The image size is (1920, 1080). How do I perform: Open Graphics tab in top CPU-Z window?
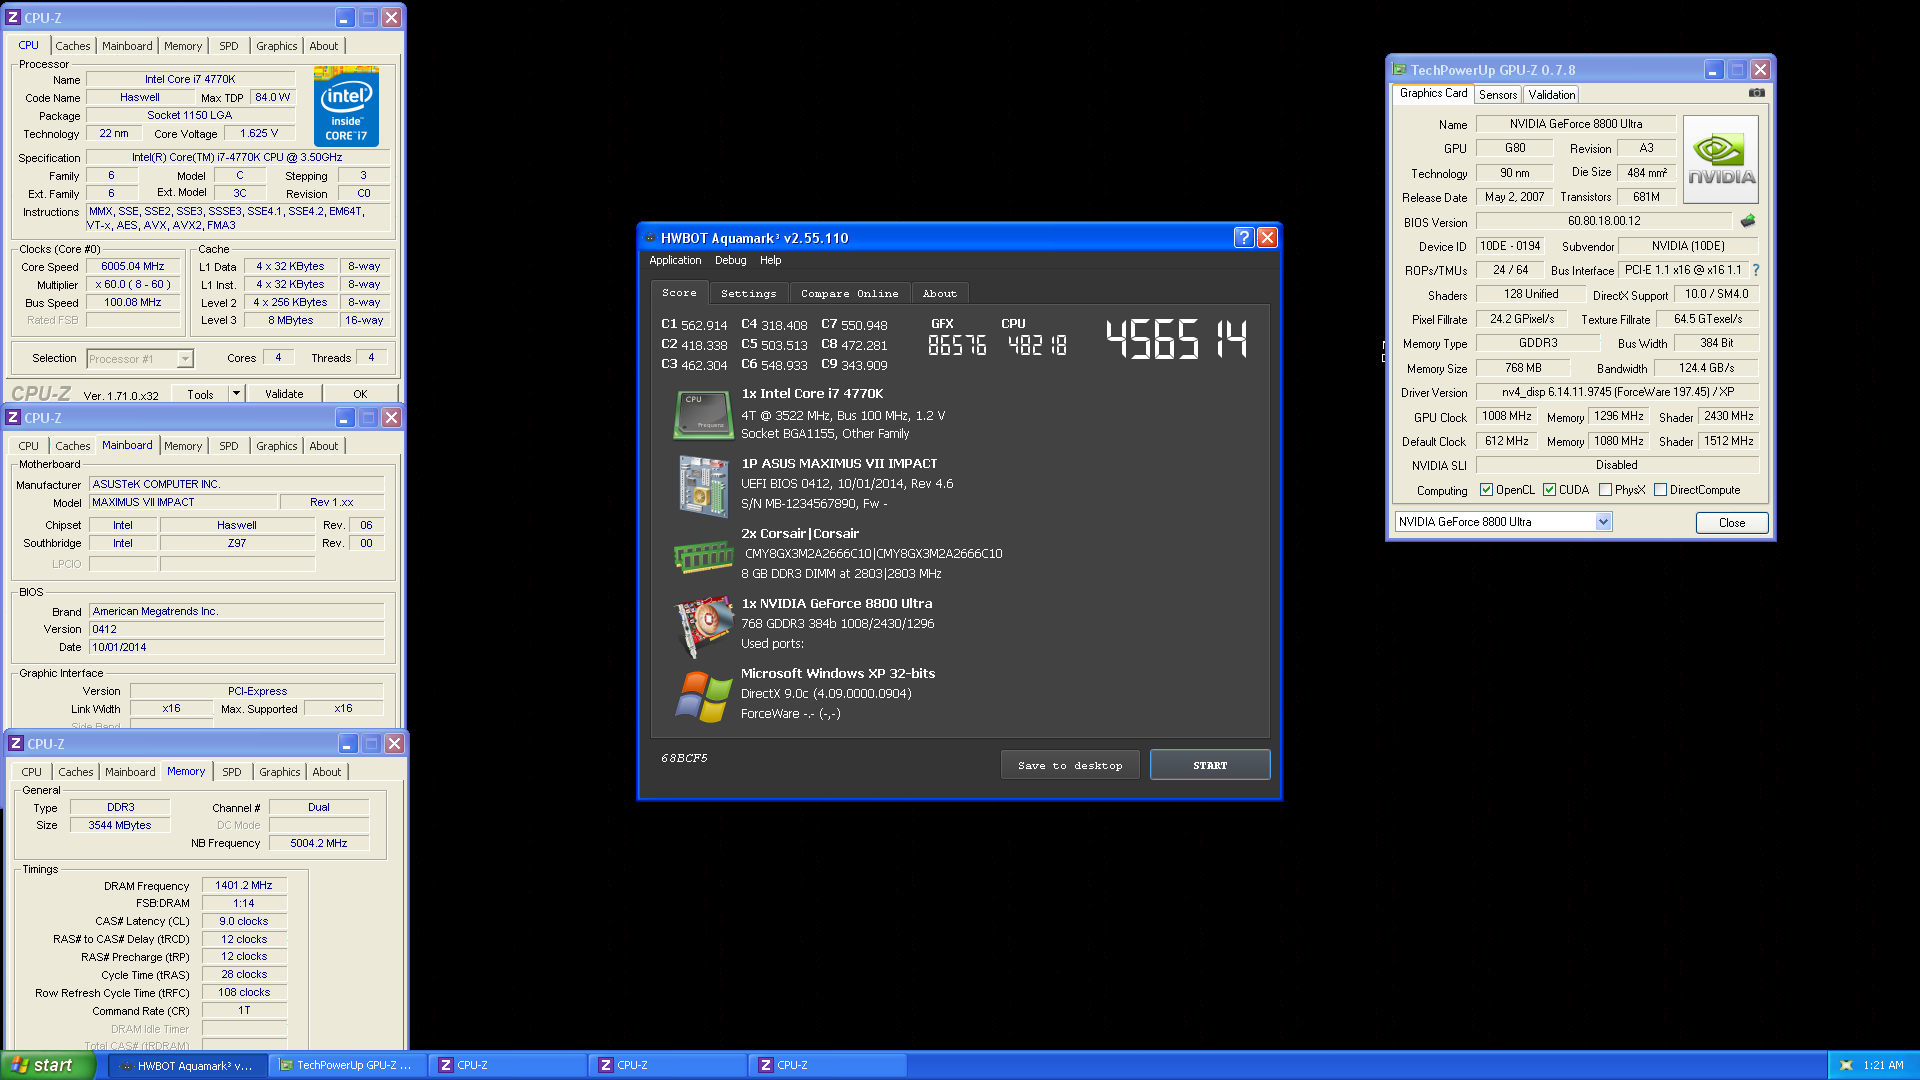pyautogui.click(x=277, y=46)
